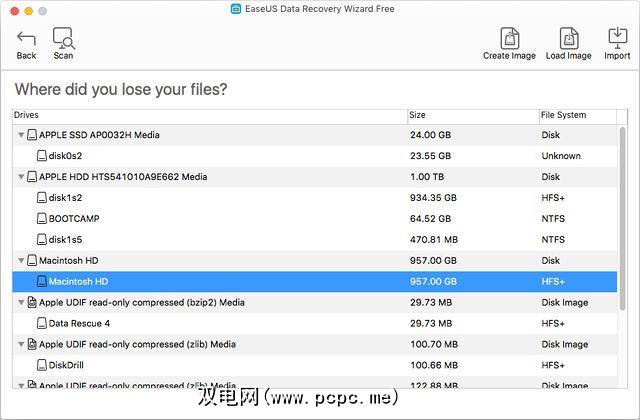Image resolution: width=640 pixels, height=420 pixels.
Task: Select the disk1s2 row
Action: click(x=315, y=198)
